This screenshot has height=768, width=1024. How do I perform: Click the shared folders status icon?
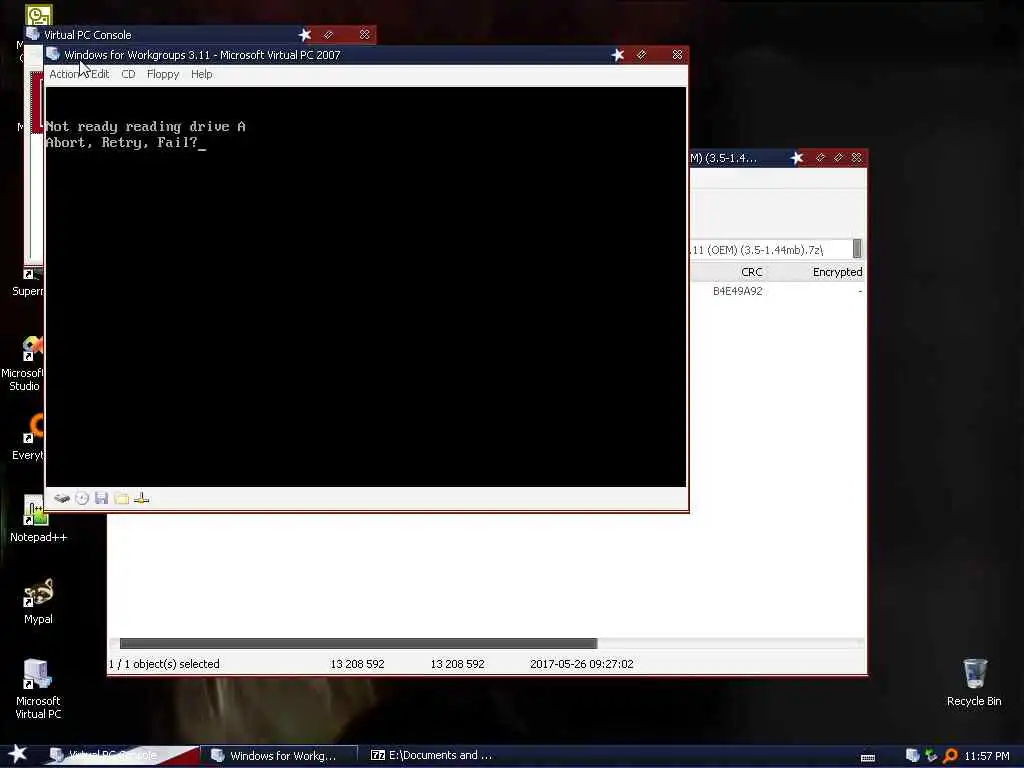pyautogui.click(x=121, y=498)
